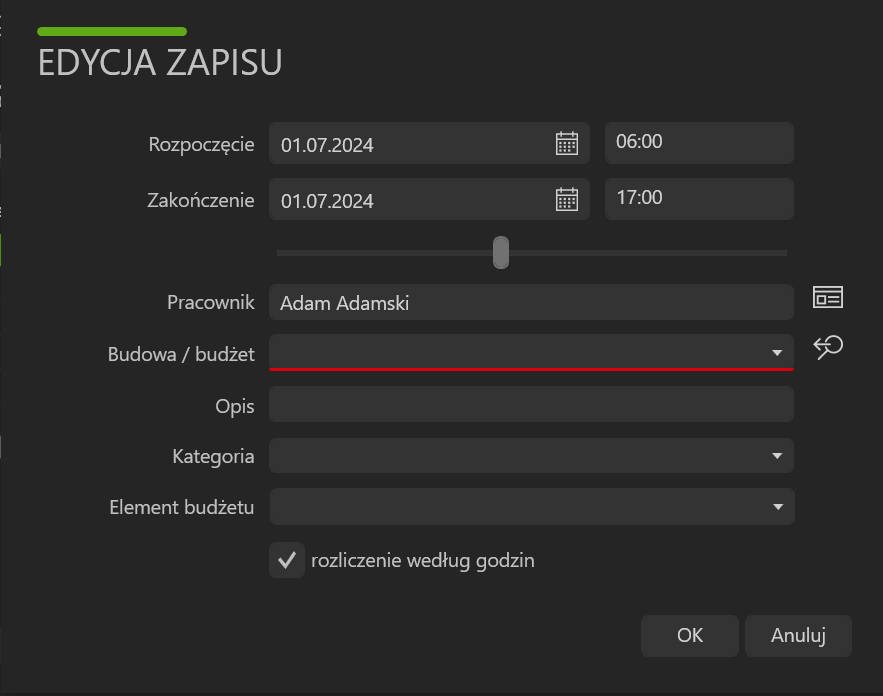Confirm the entry with the OK button
This screenshot has height=696, width=883.
(x=690, y=636)
